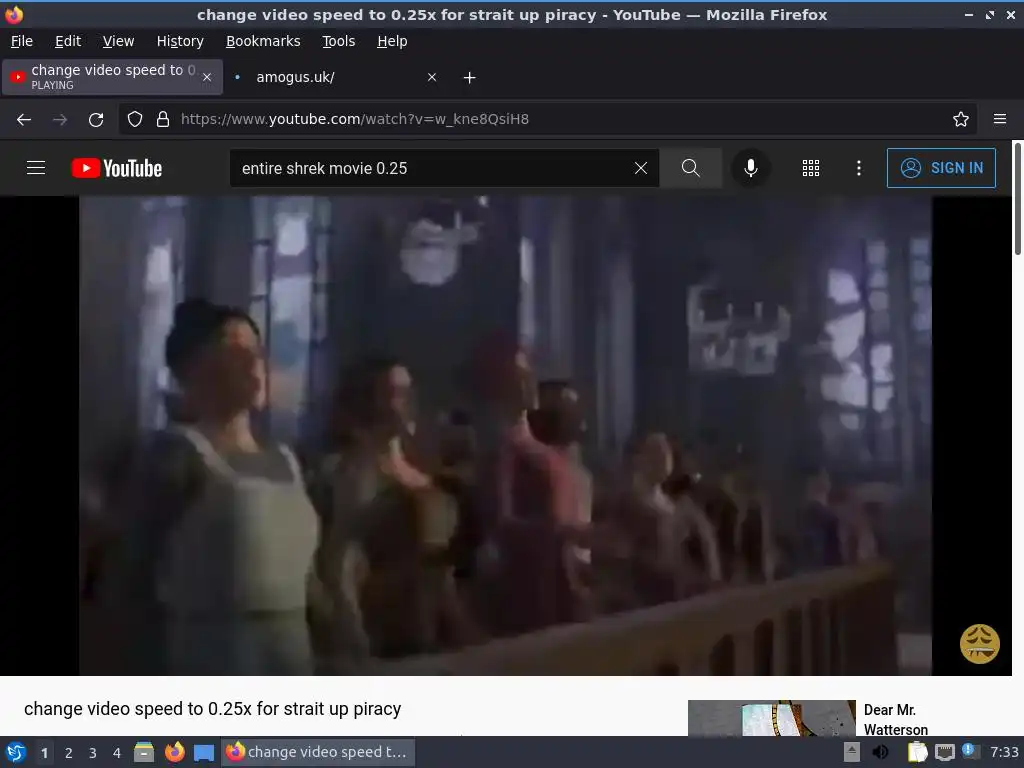The width and height of the screenshot is (1024, 768).
Task: Open the Tools menu
Action: click(338, 41)
